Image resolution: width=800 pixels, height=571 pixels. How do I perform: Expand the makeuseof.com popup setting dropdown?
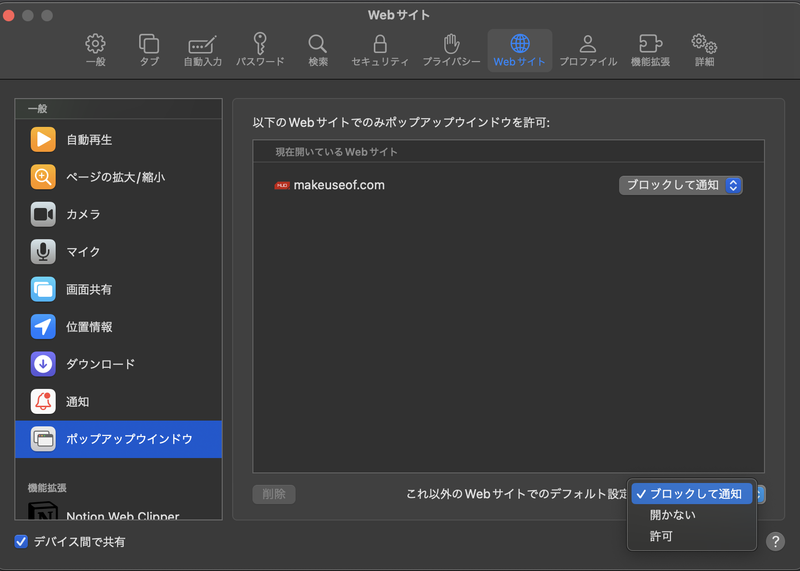(x=680, y=185)
